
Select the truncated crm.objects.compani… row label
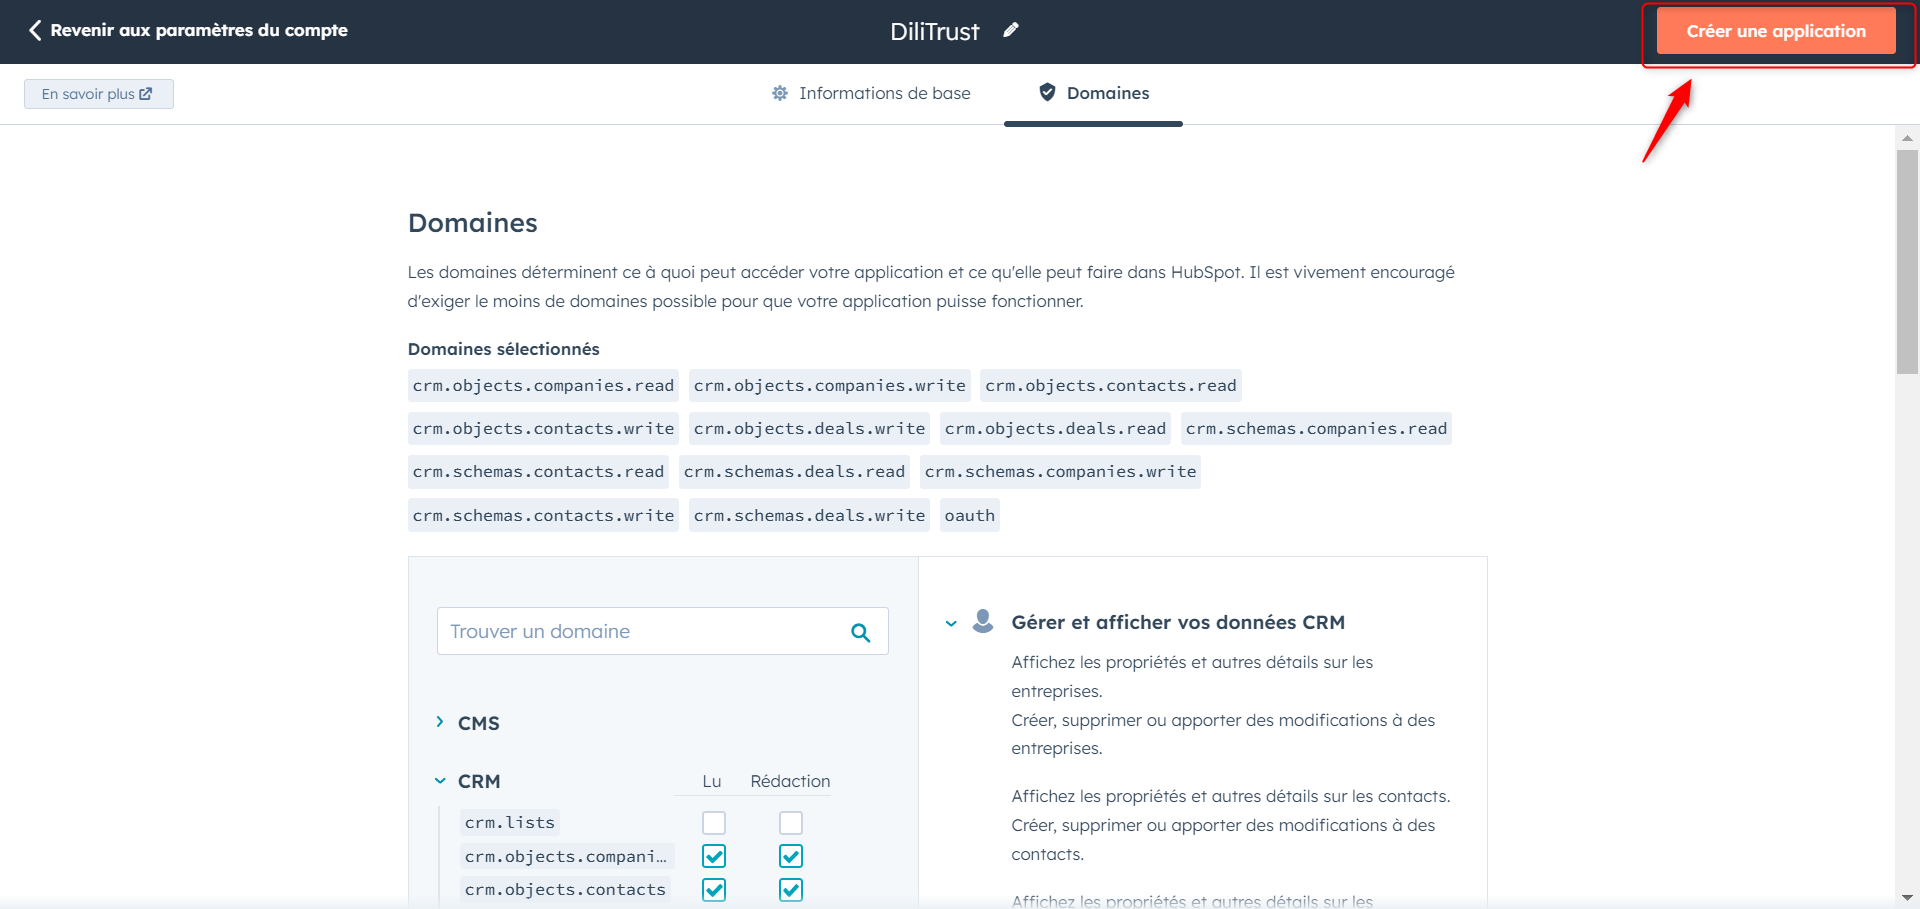[x=566, y=856]
